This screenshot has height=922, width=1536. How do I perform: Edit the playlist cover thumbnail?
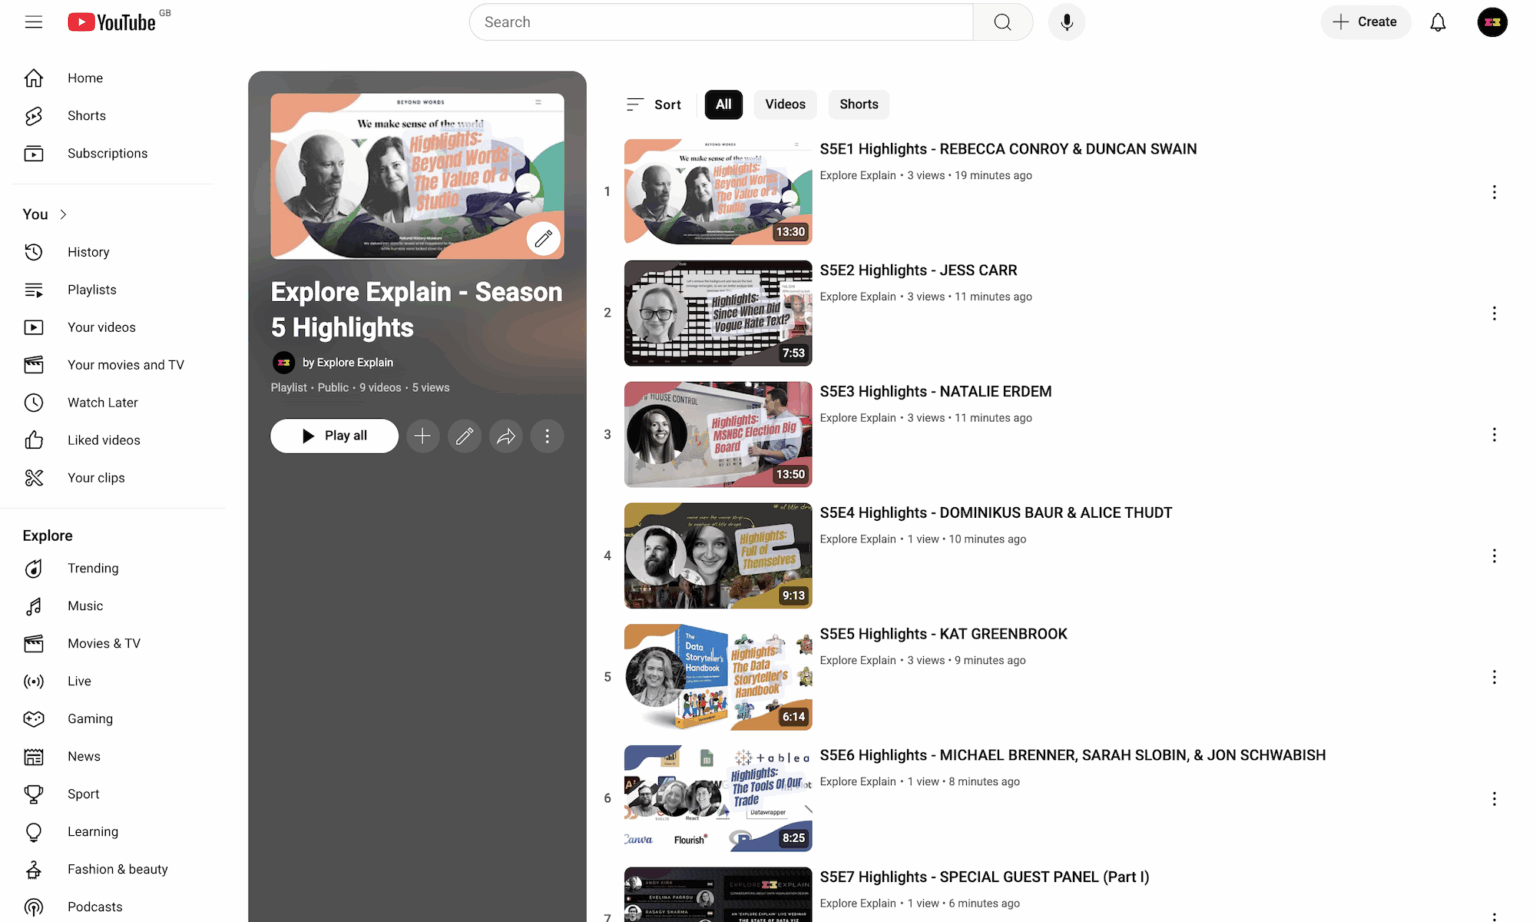coord(543,238)
